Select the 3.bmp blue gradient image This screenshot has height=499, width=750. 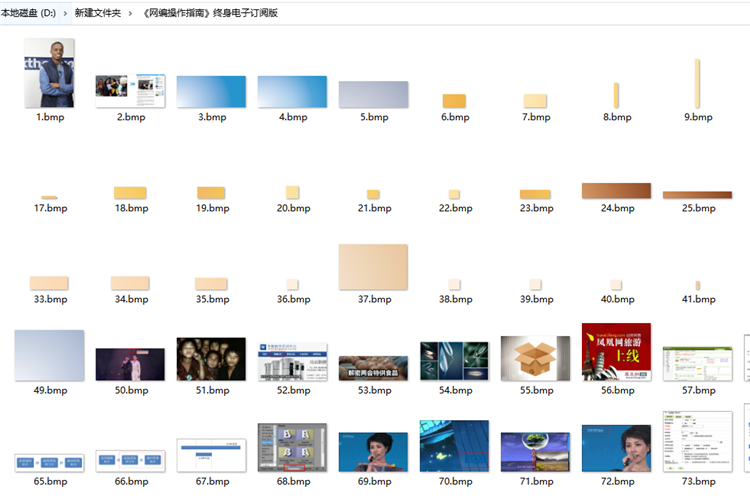pos(211,91)
